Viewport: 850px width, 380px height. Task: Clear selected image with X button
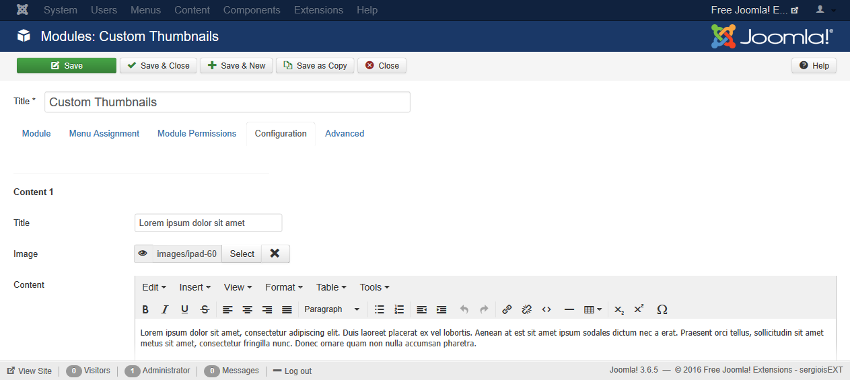[x=275, y=254]
